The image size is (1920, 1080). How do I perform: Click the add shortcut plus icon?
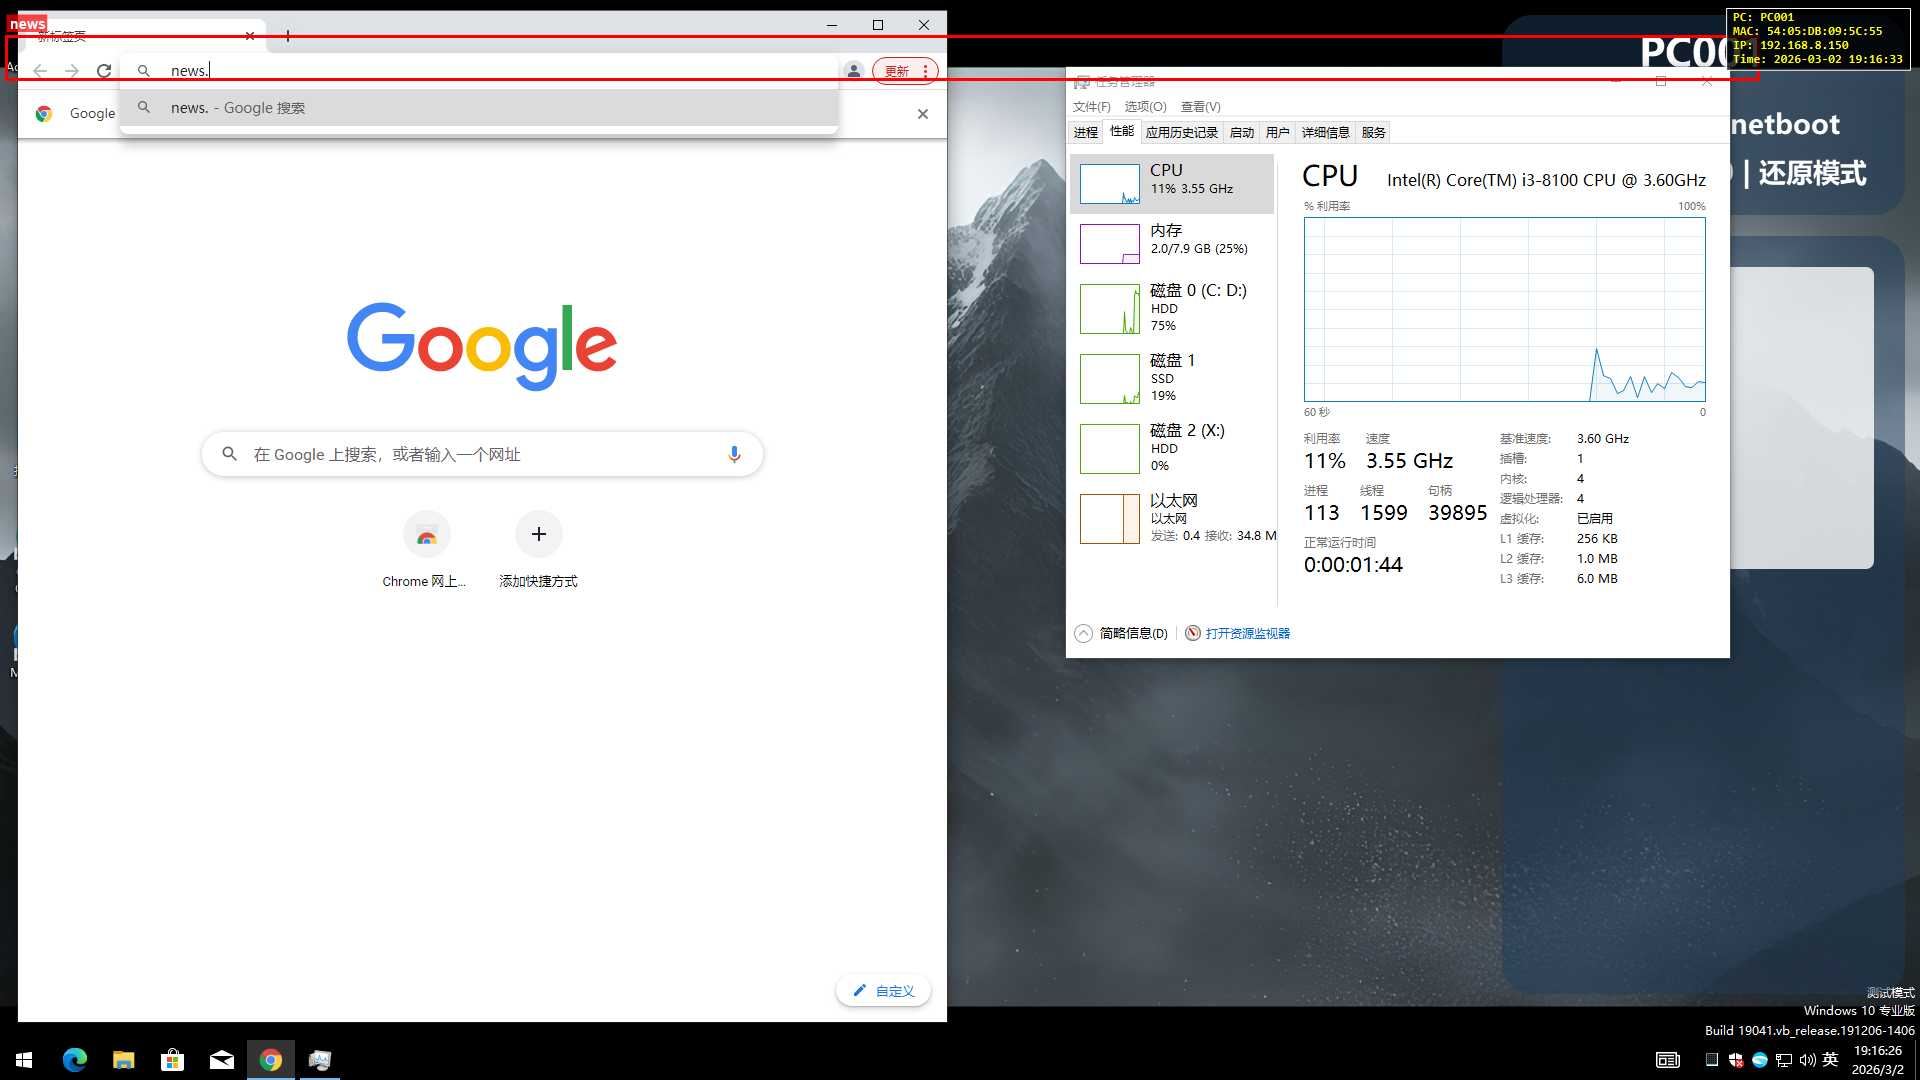pos(538,535)
